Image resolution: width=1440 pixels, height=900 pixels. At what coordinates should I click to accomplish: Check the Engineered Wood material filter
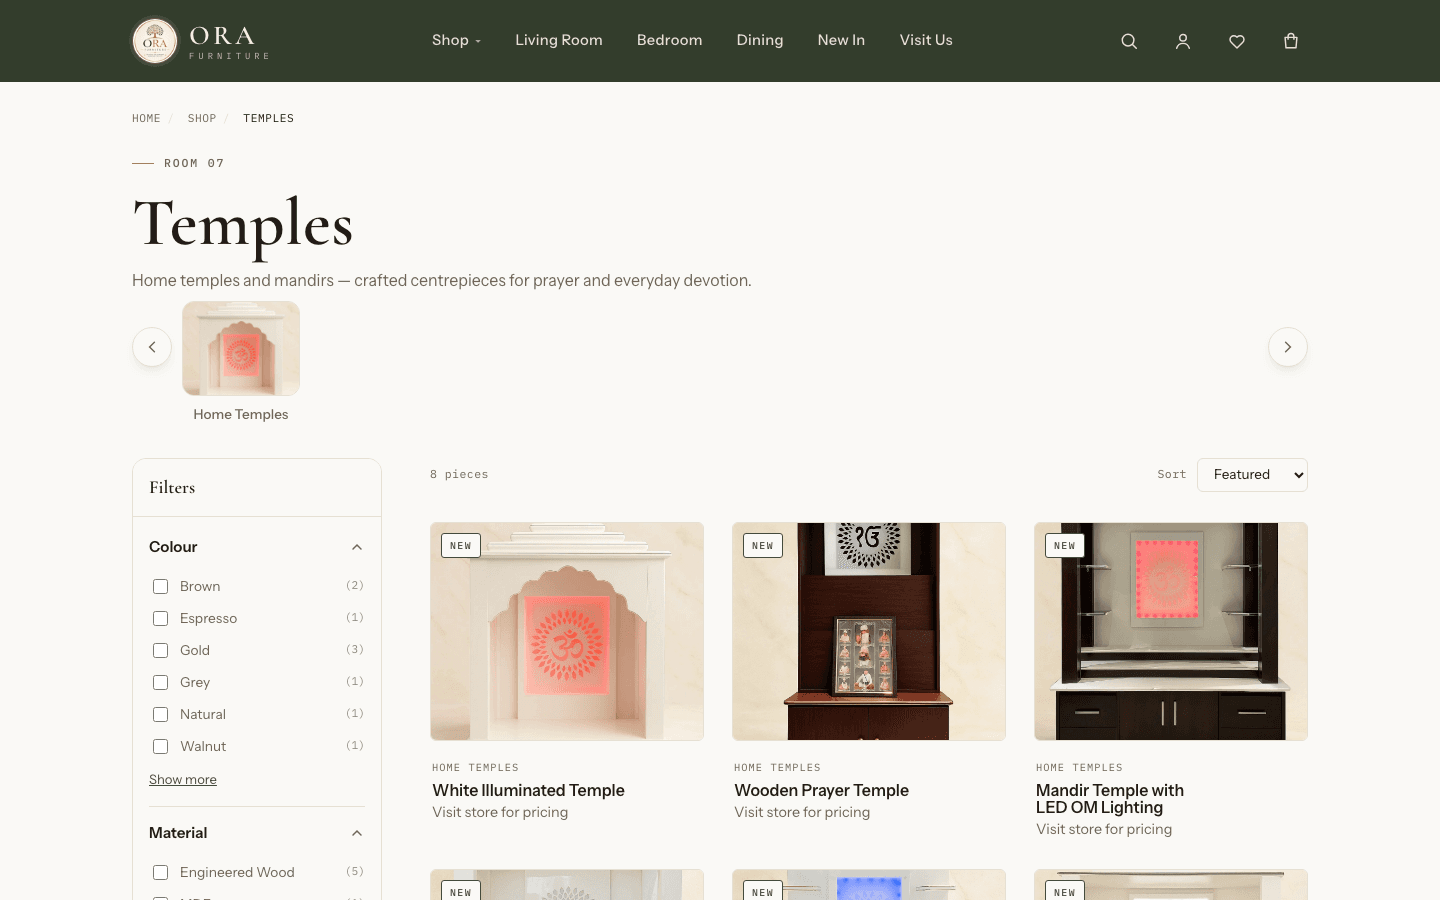160,872
